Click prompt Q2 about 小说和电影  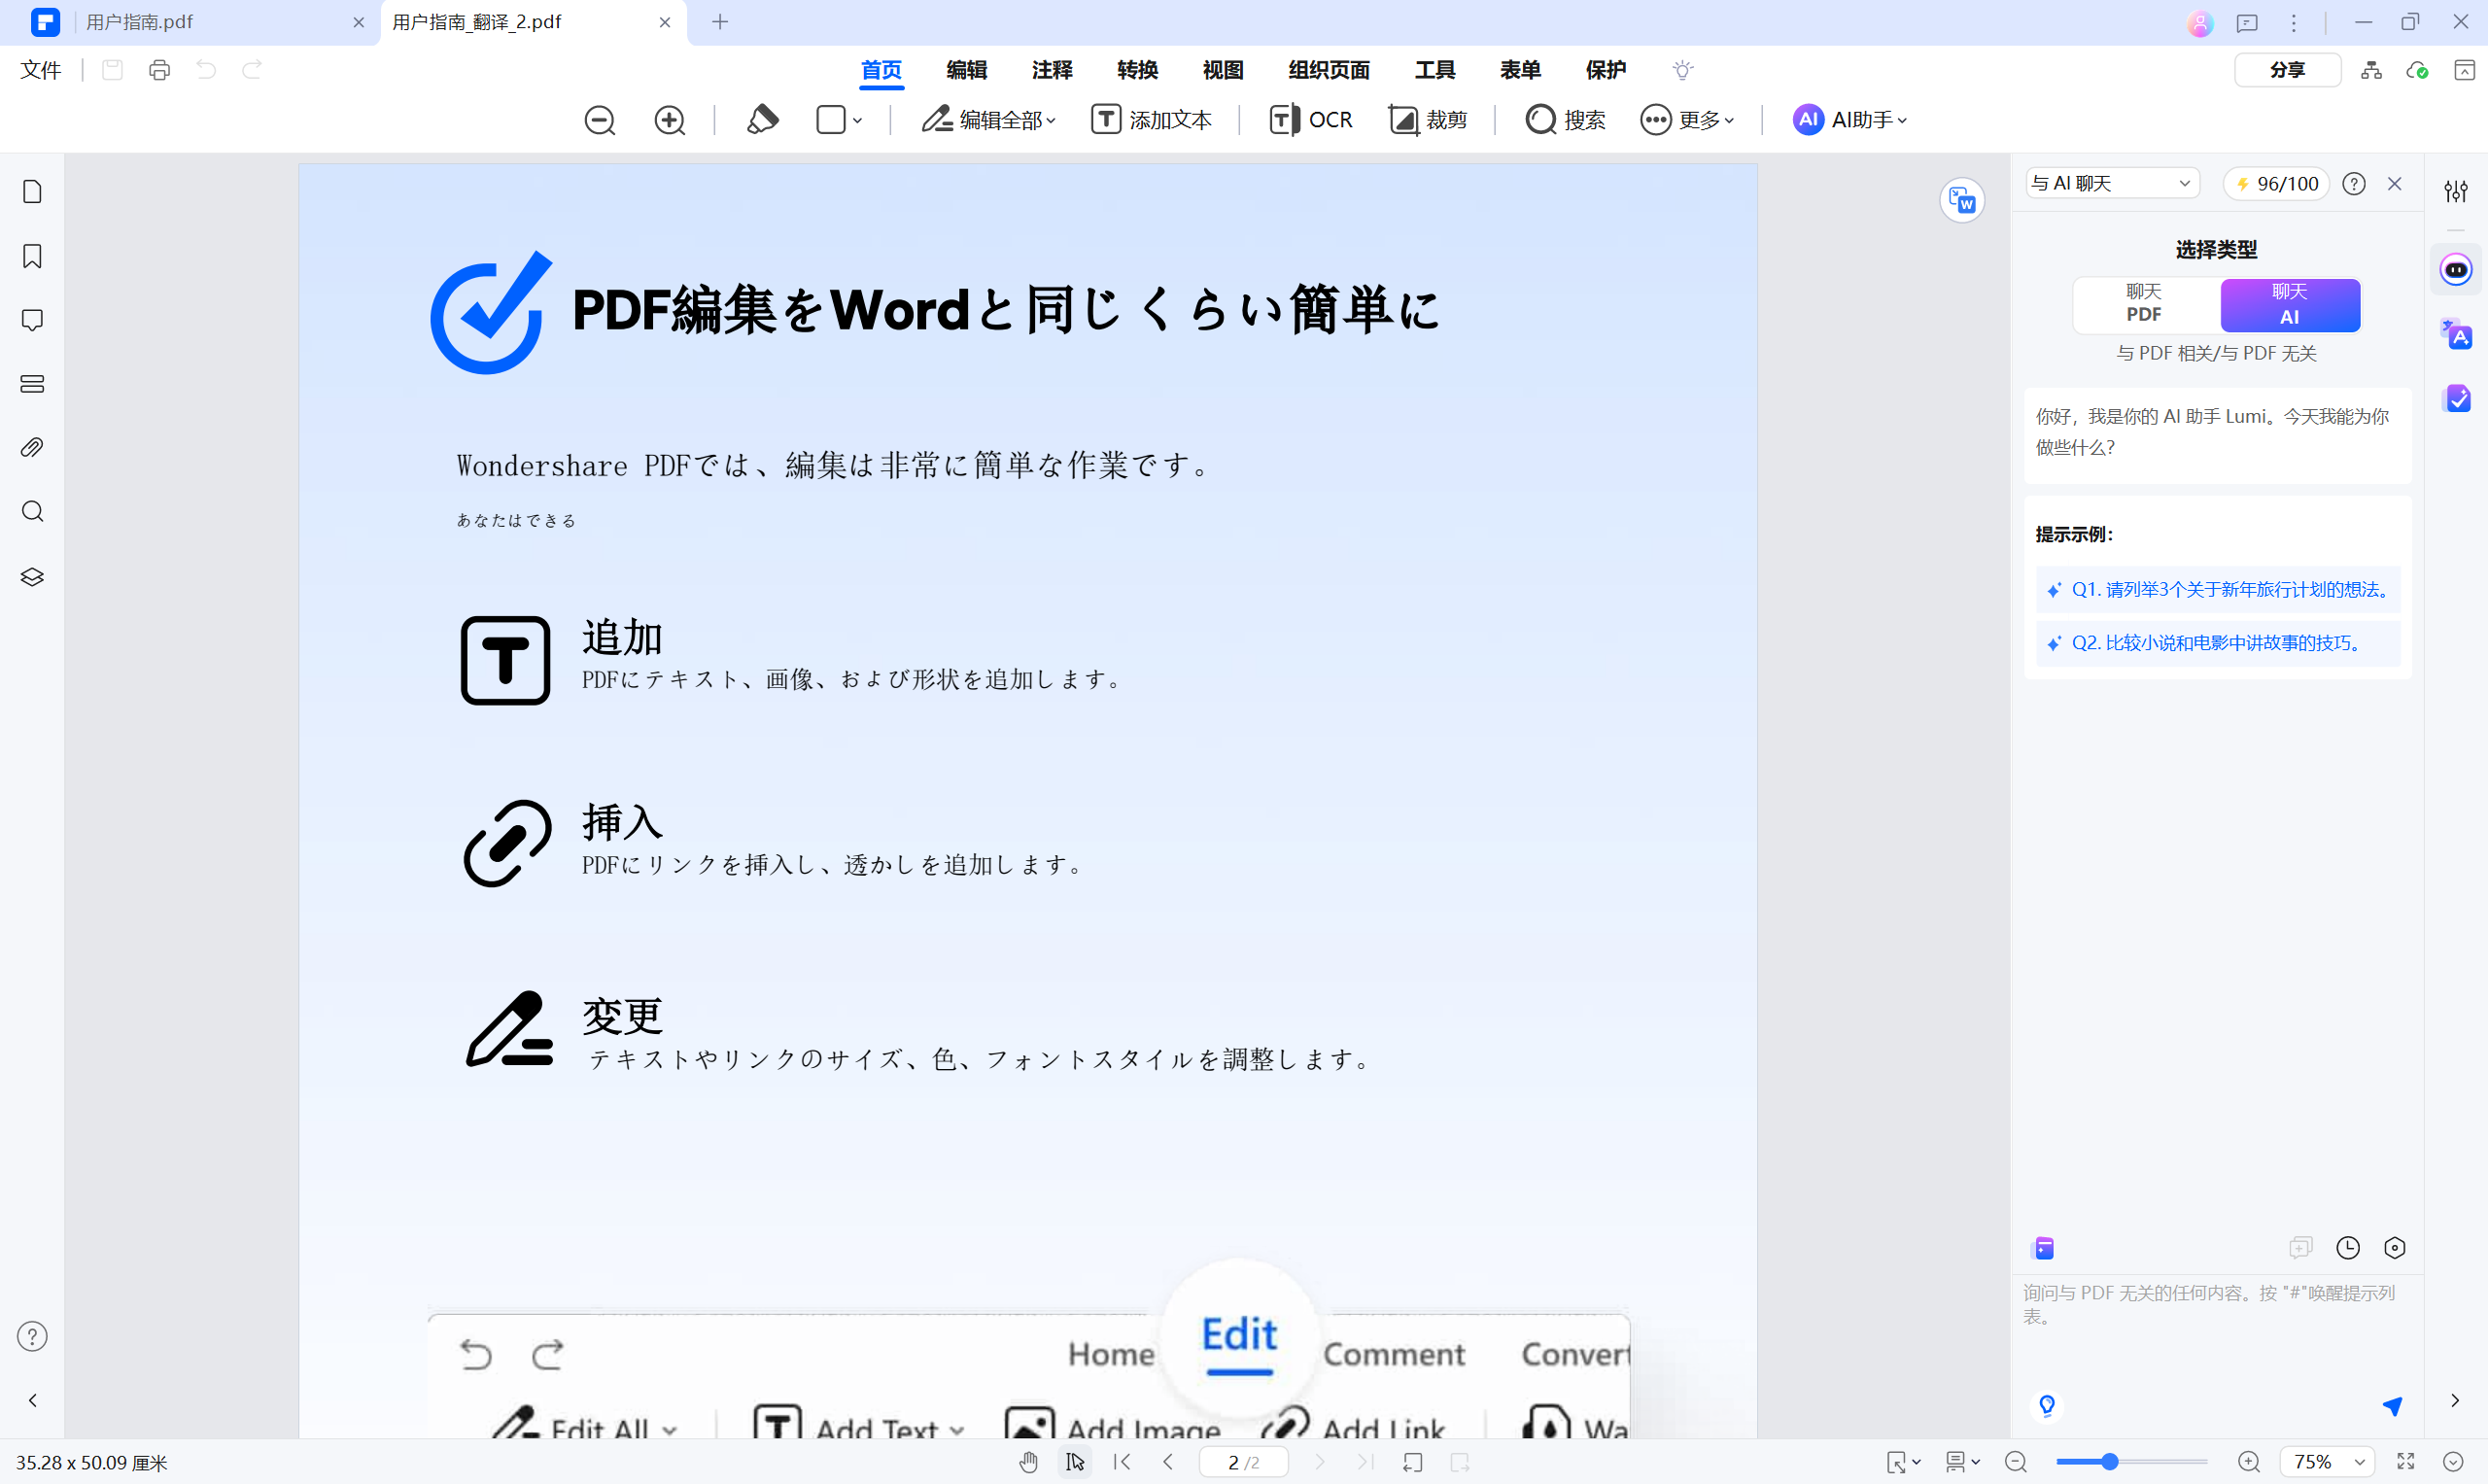2218,643
